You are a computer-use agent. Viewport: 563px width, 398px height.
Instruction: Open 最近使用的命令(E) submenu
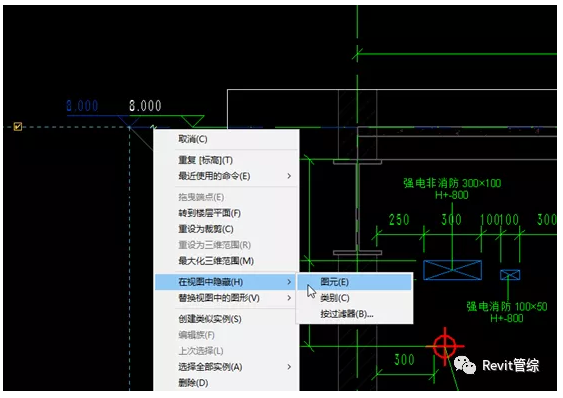tap(226, 176)
